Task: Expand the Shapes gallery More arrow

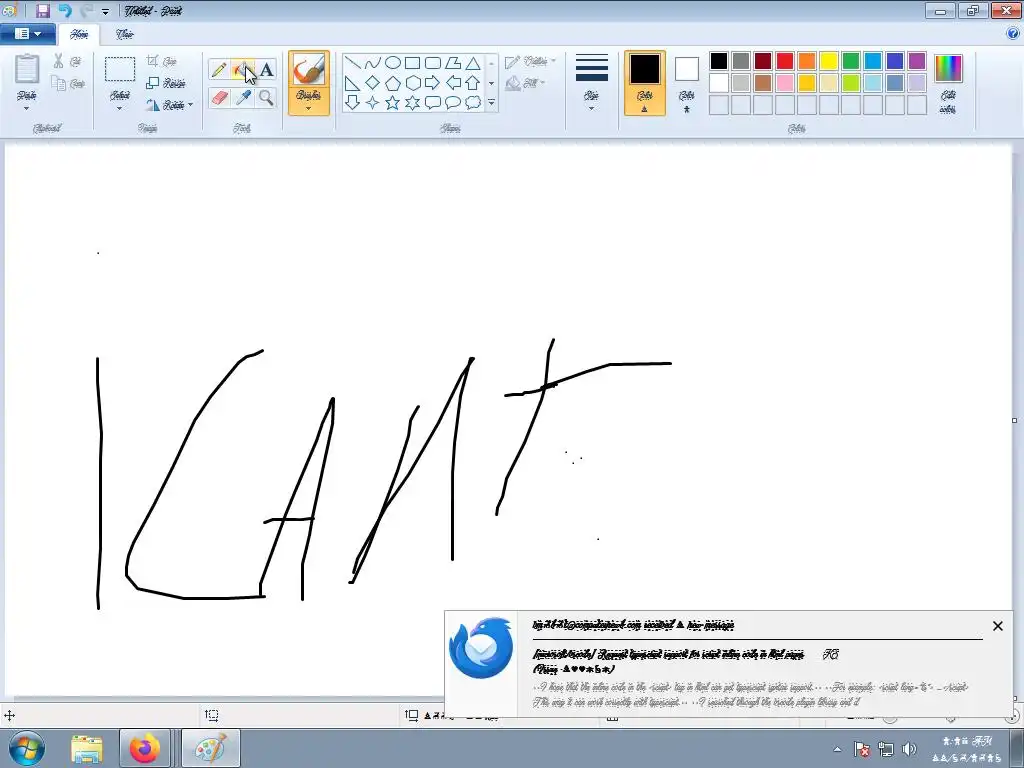Action: click(491, 103)
